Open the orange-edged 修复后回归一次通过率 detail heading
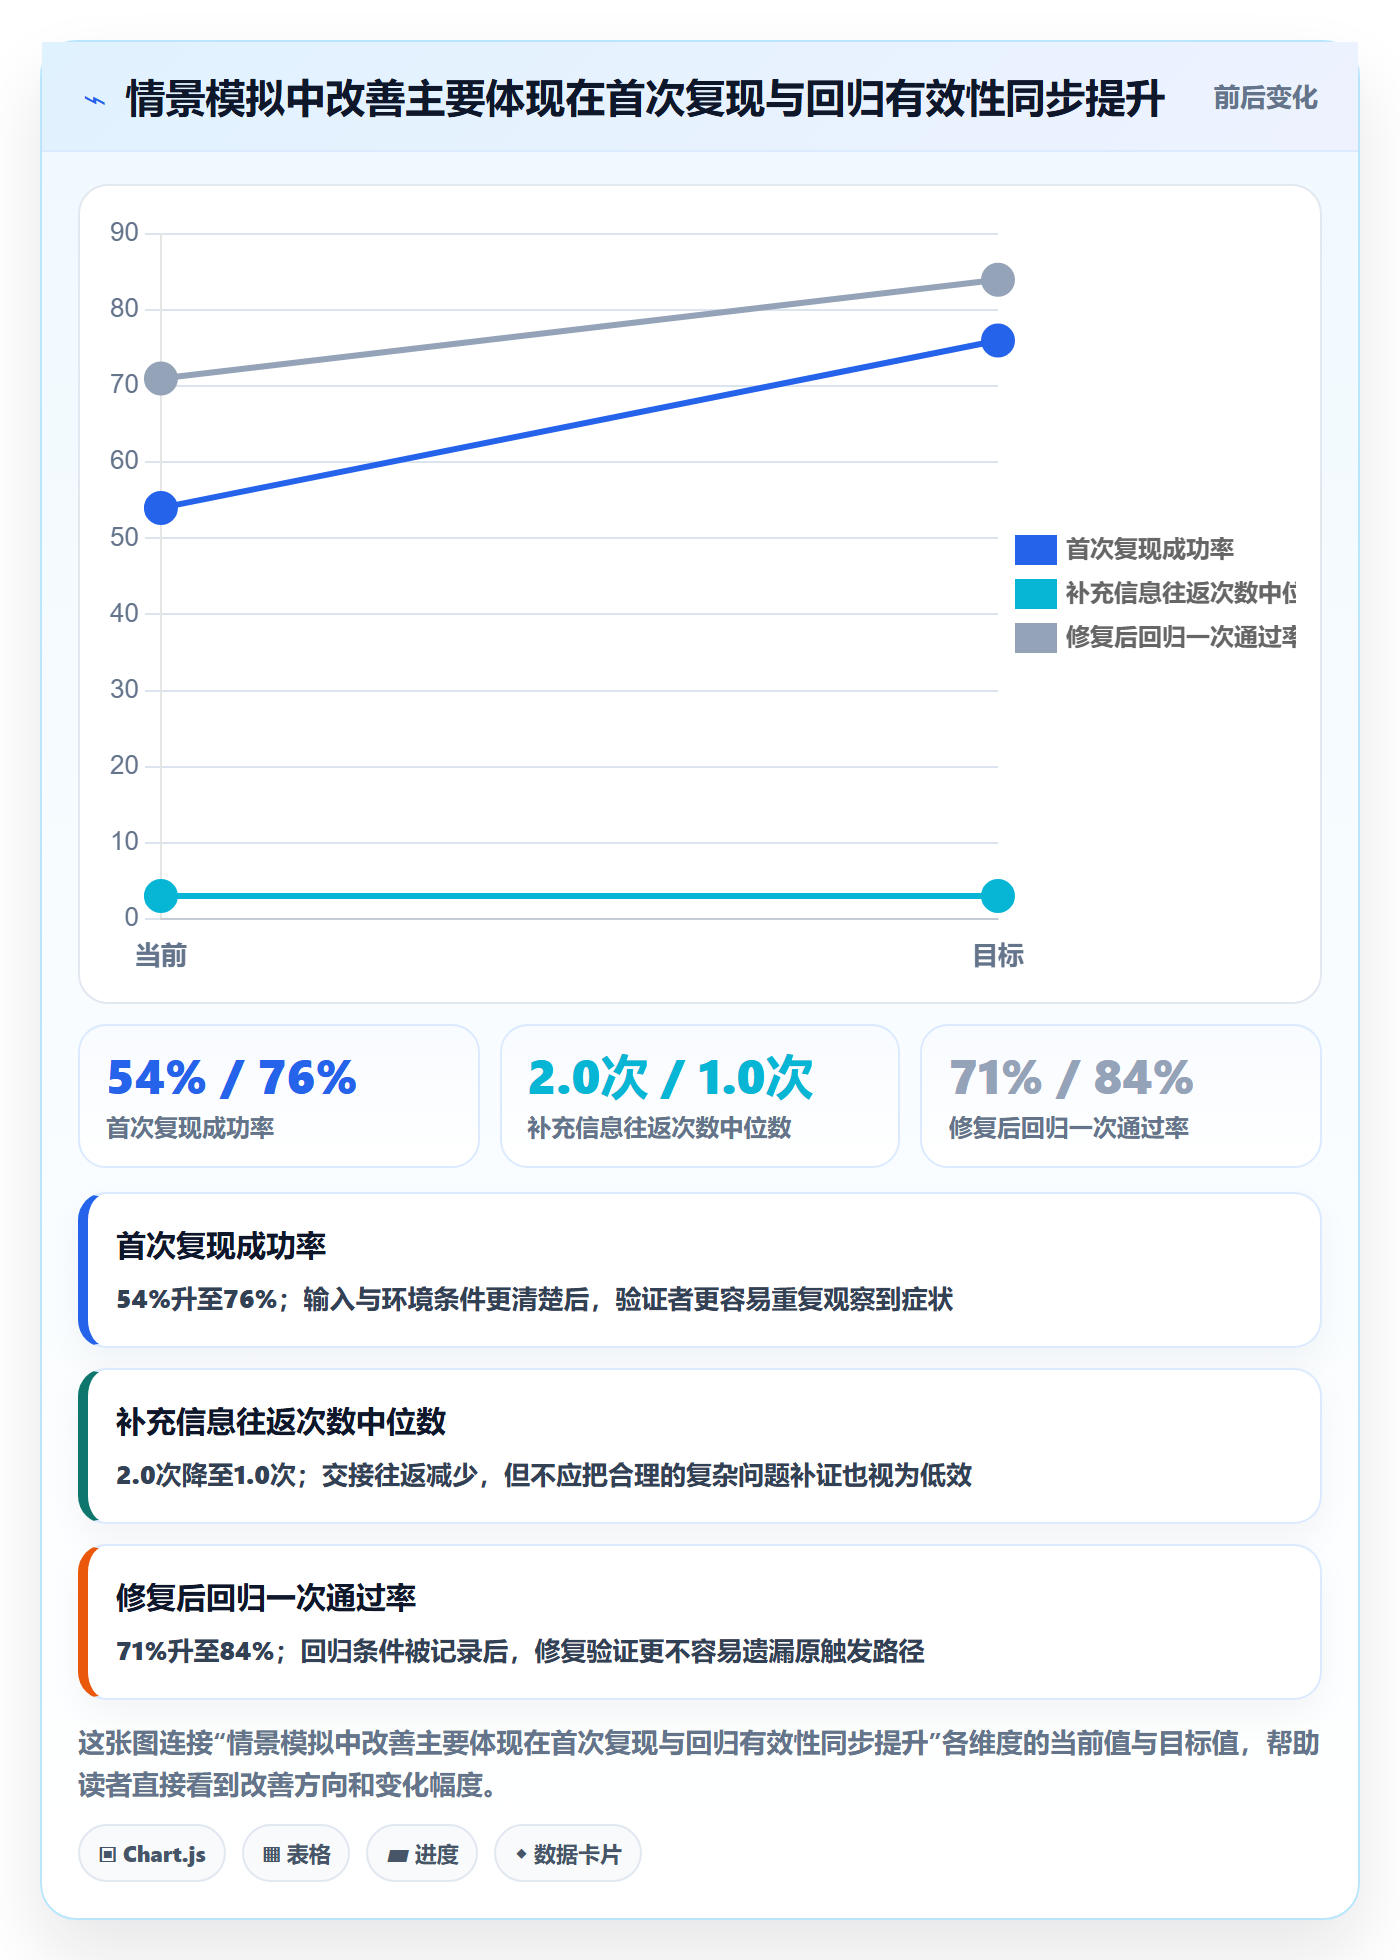1400x1960 pixels. (x=266, y=1598)
